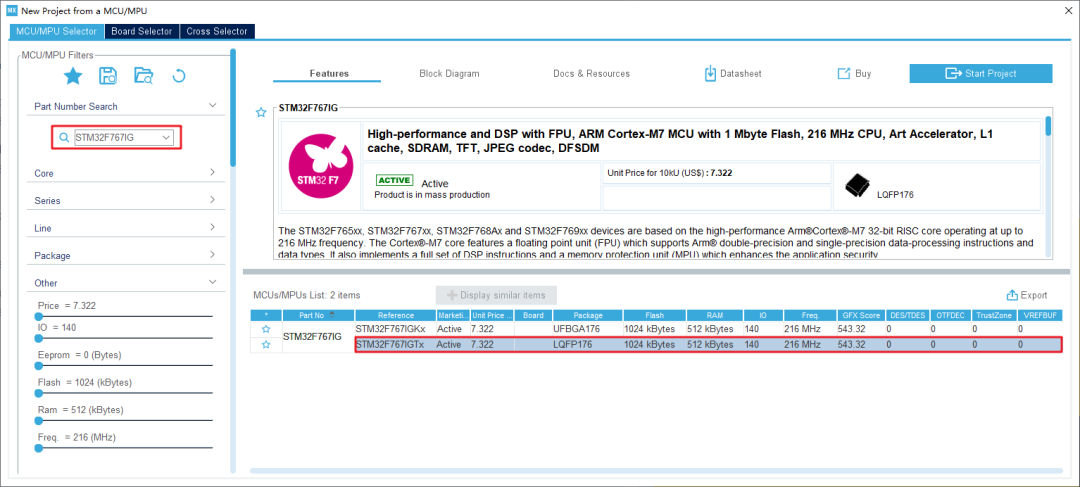1080x487 pixels.
Task: Sort by the IO column header
Action: click(762, 315)
